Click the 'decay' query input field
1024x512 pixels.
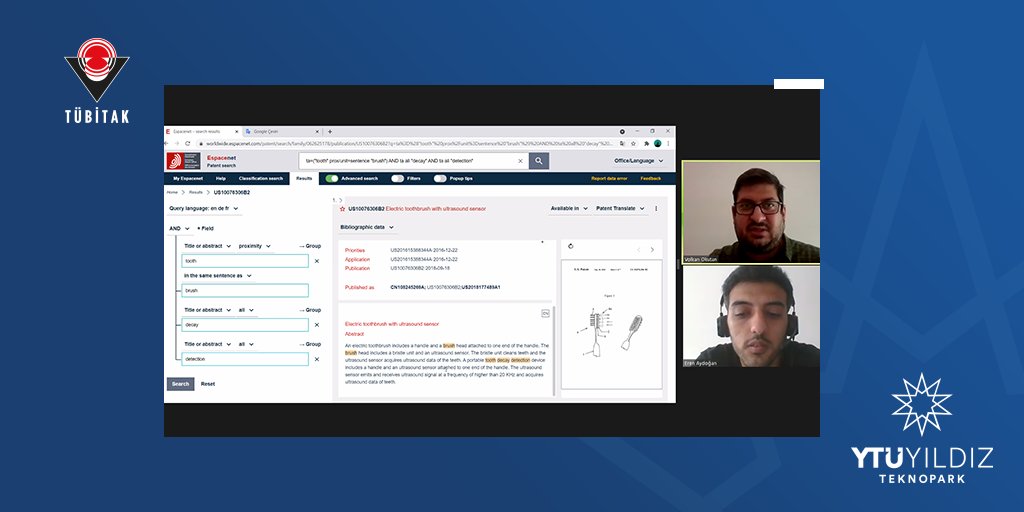click(x=245, y=325)
